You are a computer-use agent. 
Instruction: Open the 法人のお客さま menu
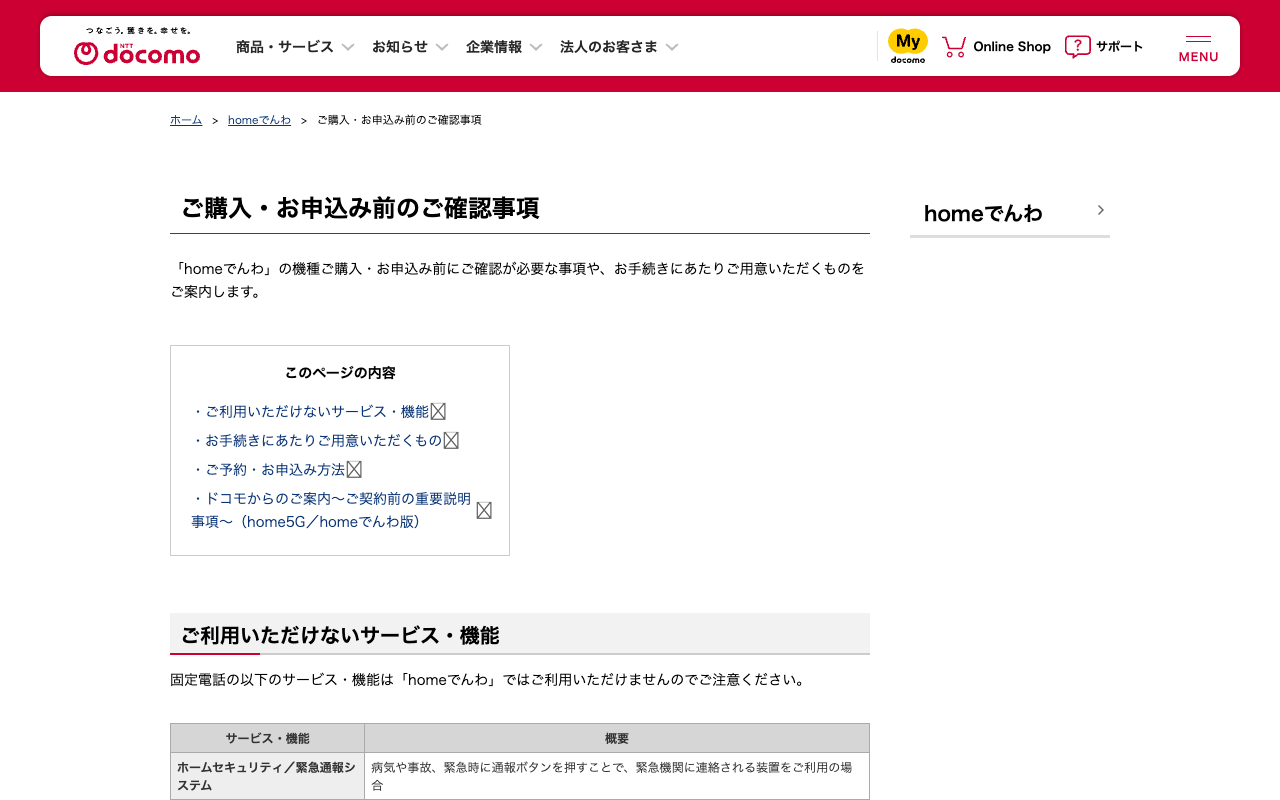(x=609, y=47)
